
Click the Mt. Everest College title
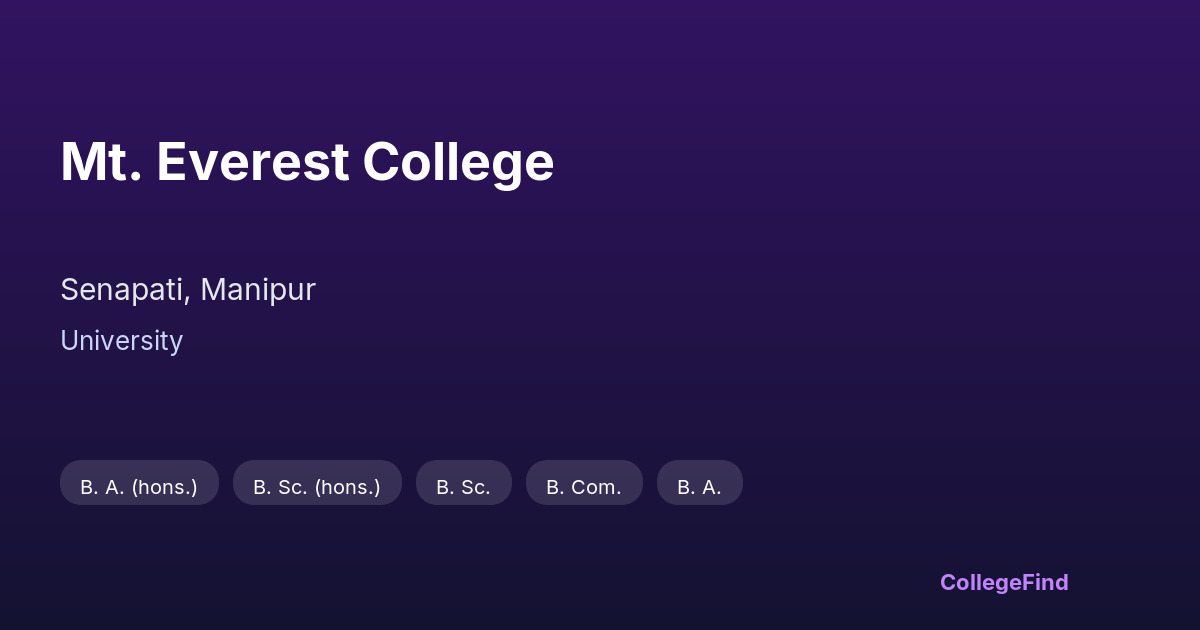pos(307,162)
